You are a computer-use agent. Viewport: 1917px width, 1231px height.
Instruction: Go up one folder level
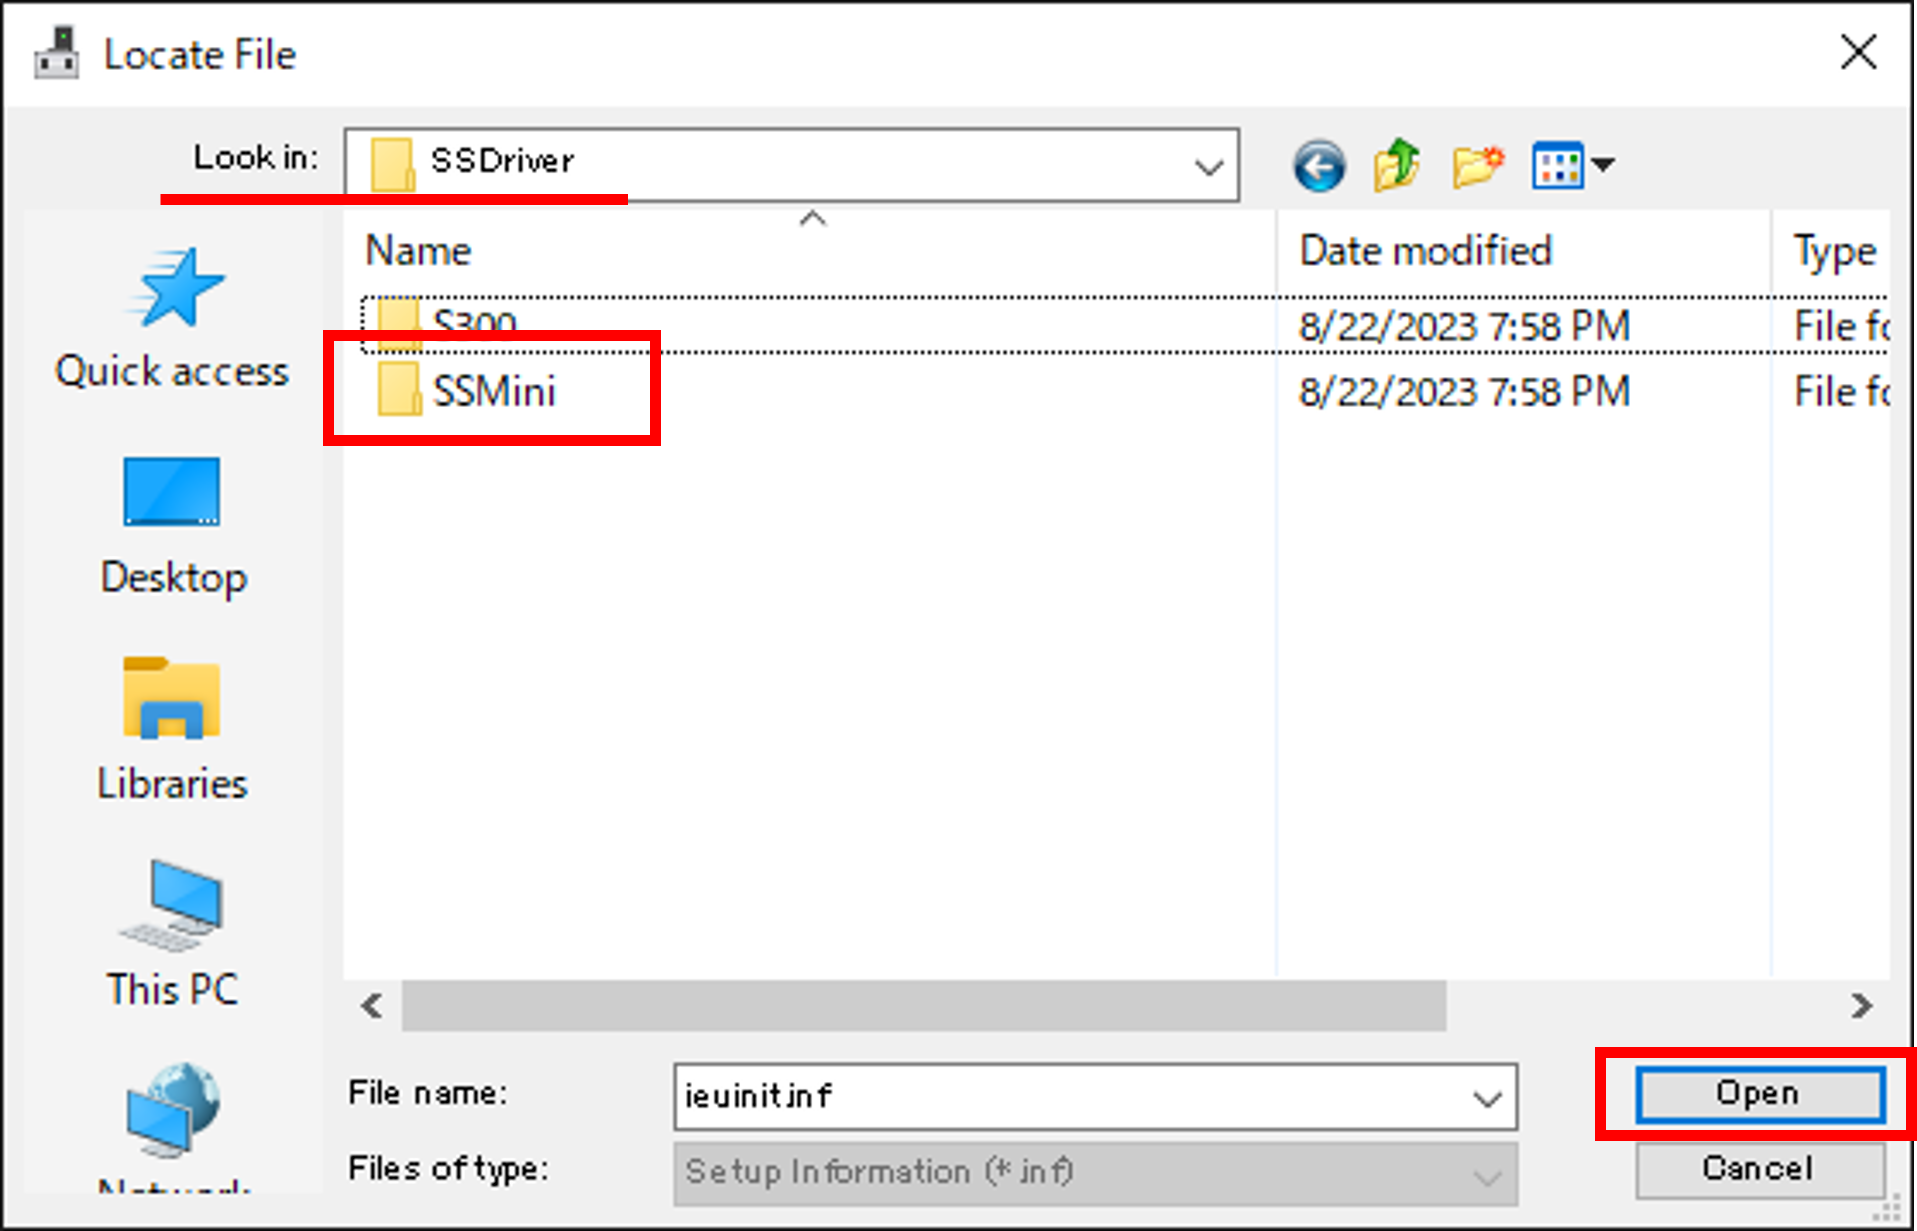click(x=1397, y=165)
